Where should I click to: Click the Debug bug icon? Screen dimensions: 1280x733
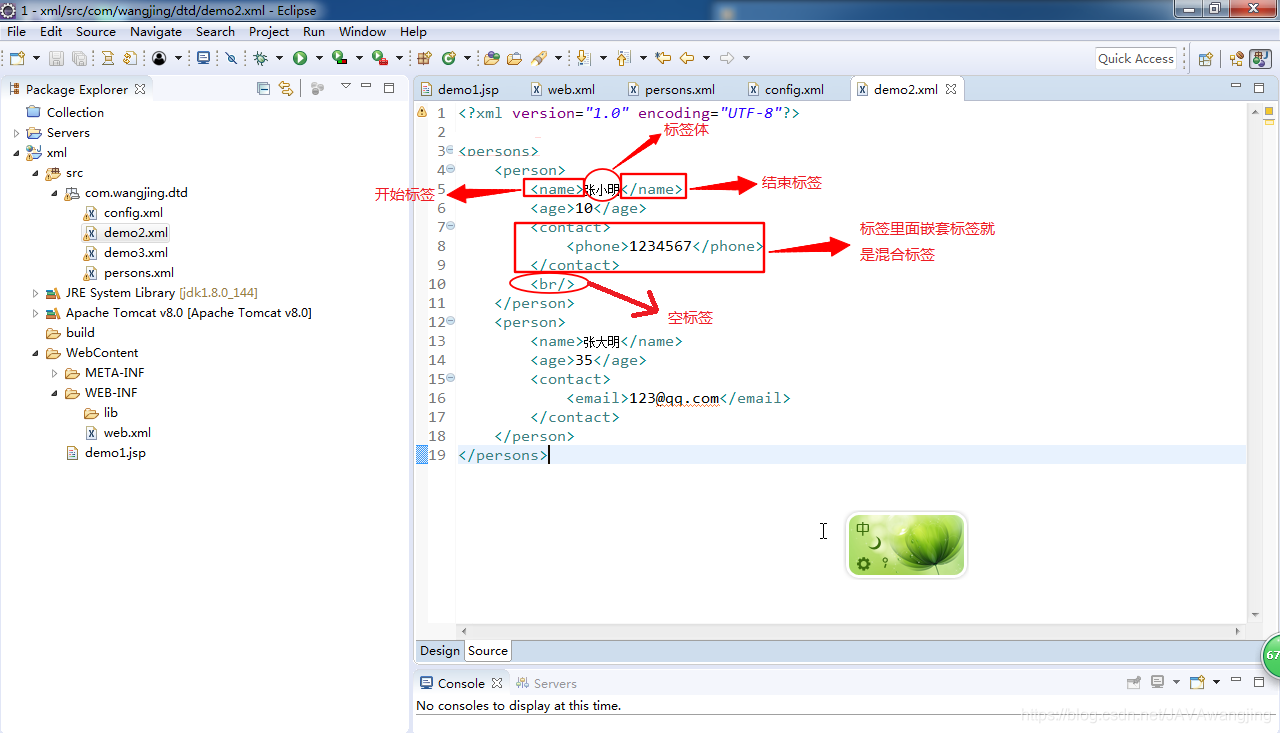(260, 58)
